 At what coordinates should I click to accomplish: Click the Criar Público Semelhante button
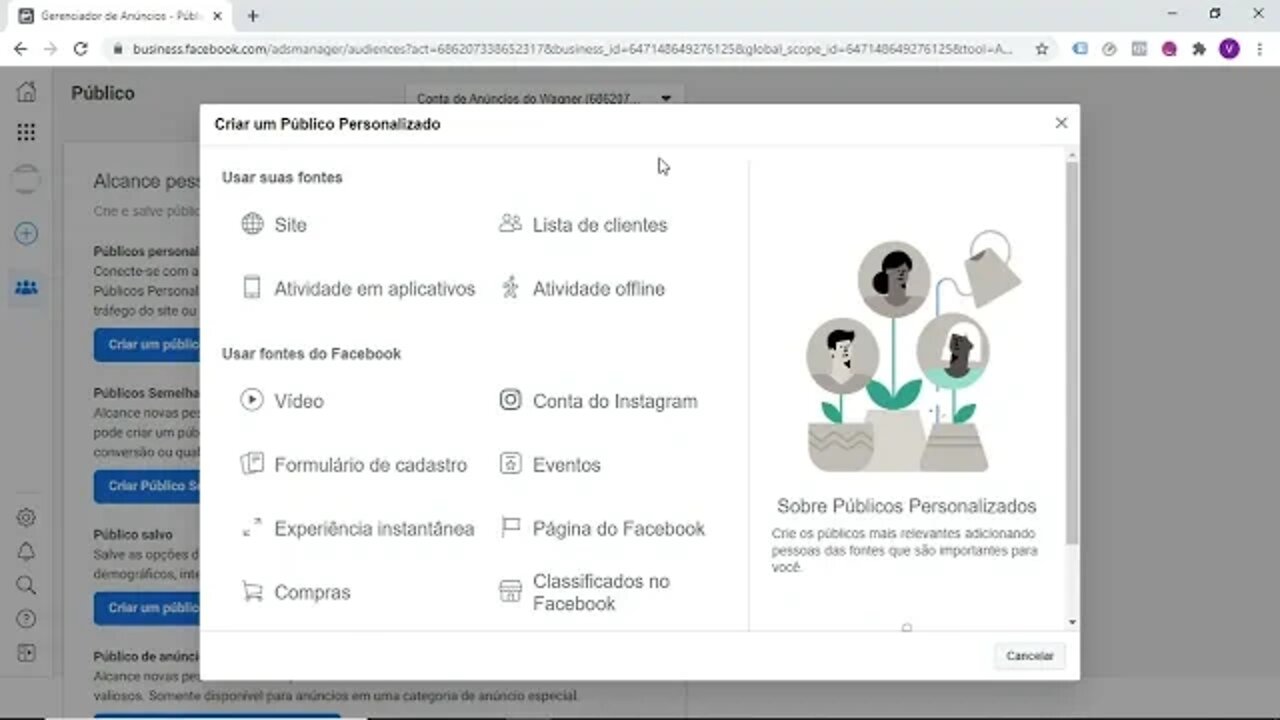[x=147, y=486]
